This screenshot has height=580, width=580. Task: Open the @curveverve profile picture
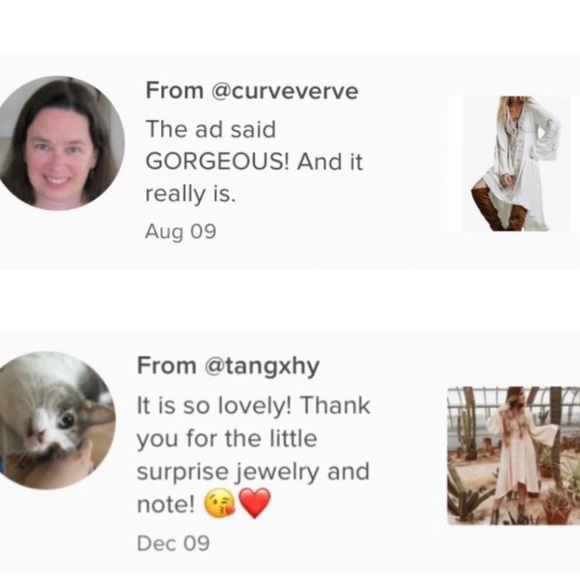click(58, 144)
